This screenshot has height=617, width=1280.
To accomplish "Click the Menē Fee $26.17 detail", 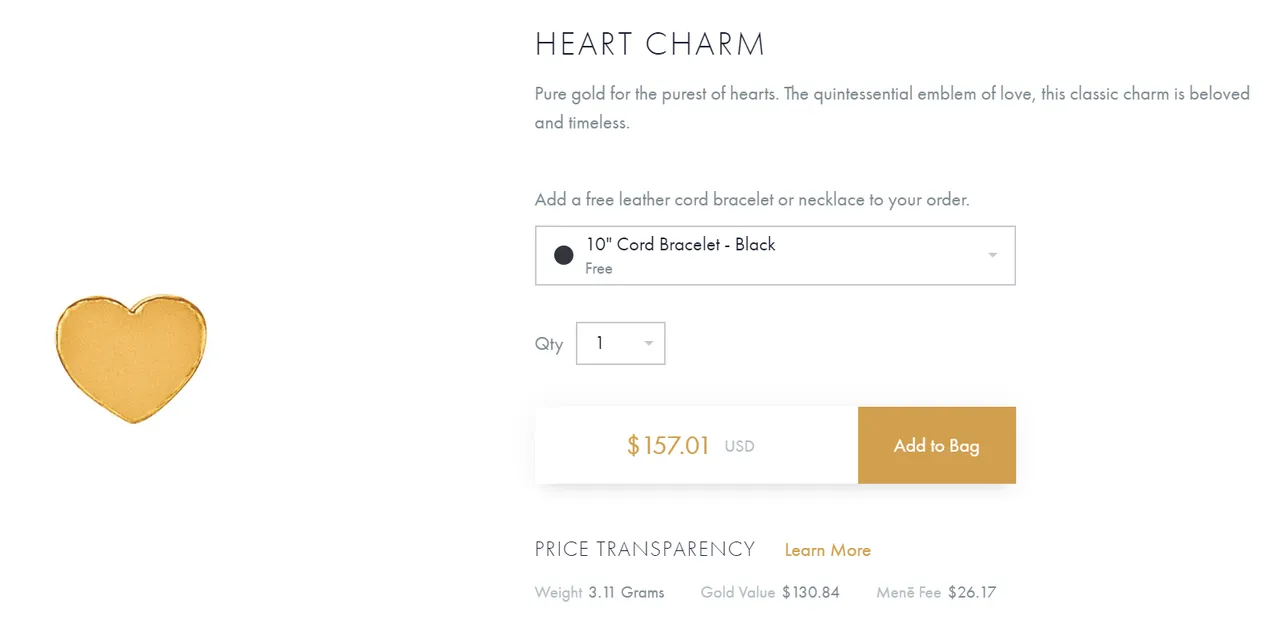I will (936, 592).
